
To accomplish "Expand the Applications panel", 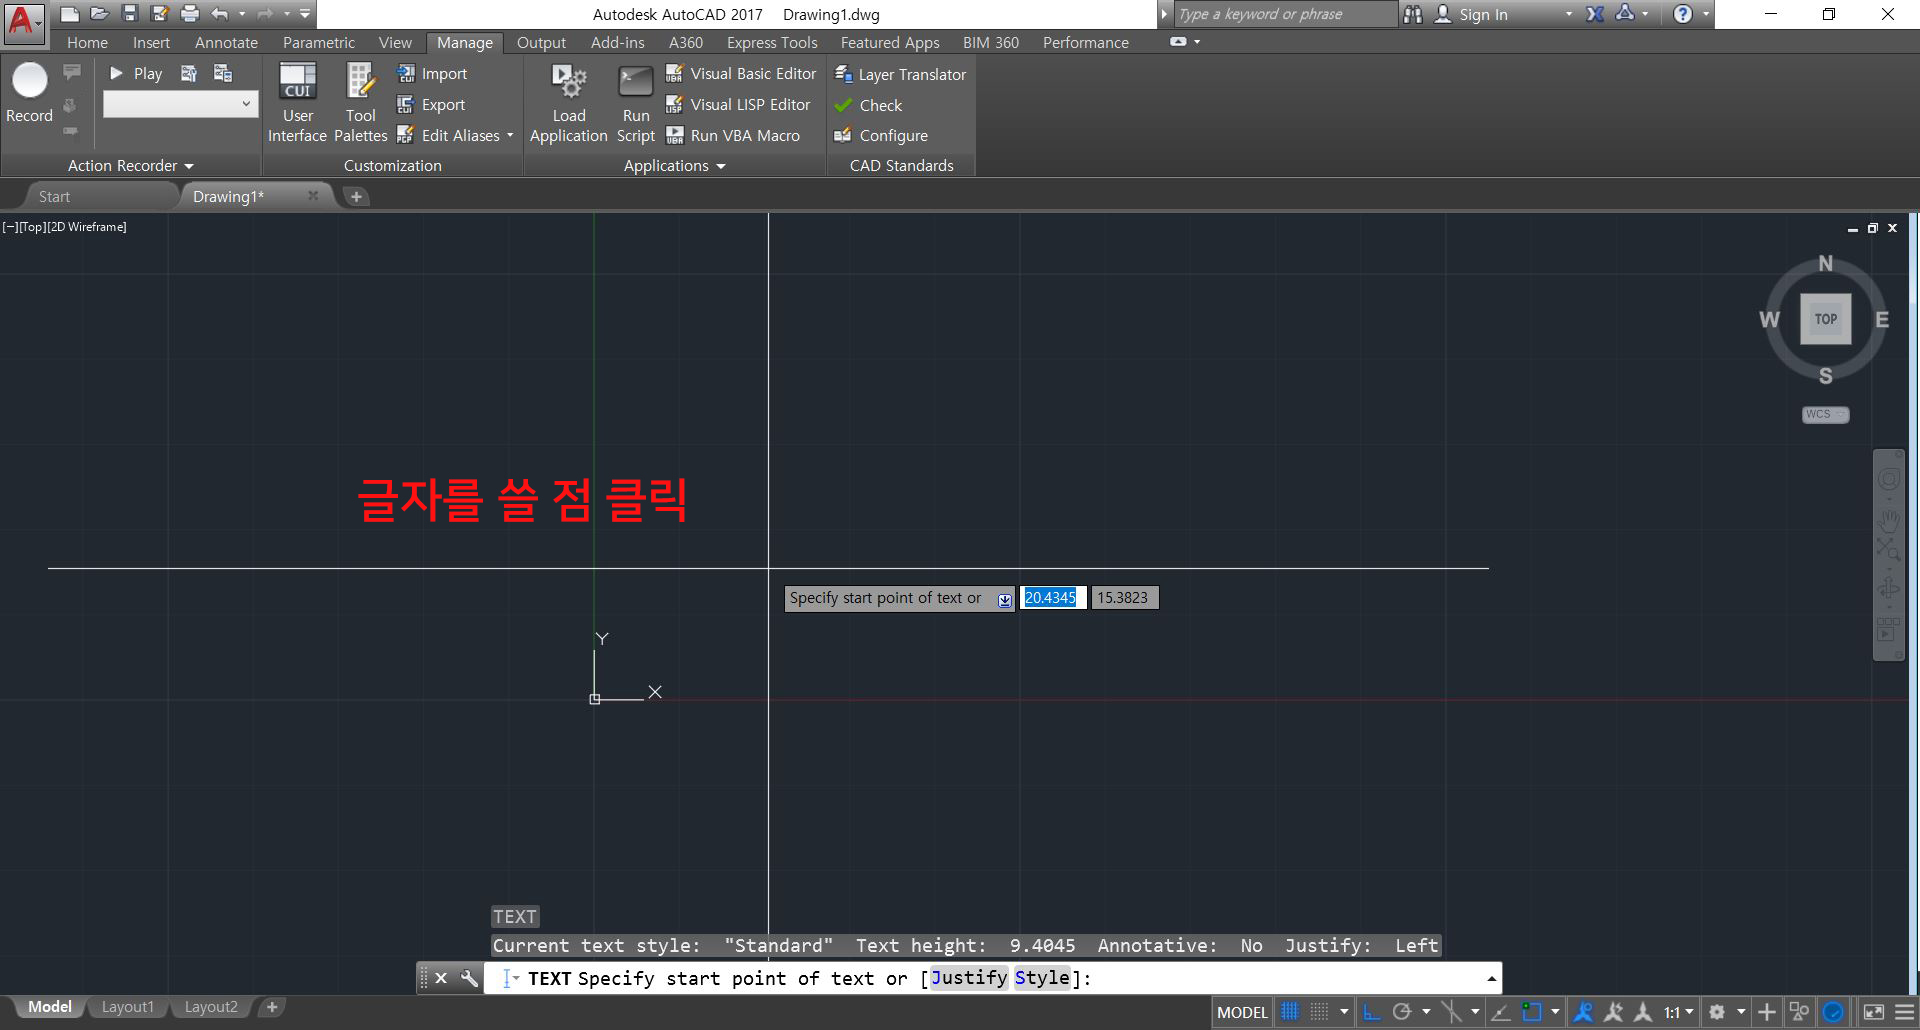I will click(x=674, y=165).
